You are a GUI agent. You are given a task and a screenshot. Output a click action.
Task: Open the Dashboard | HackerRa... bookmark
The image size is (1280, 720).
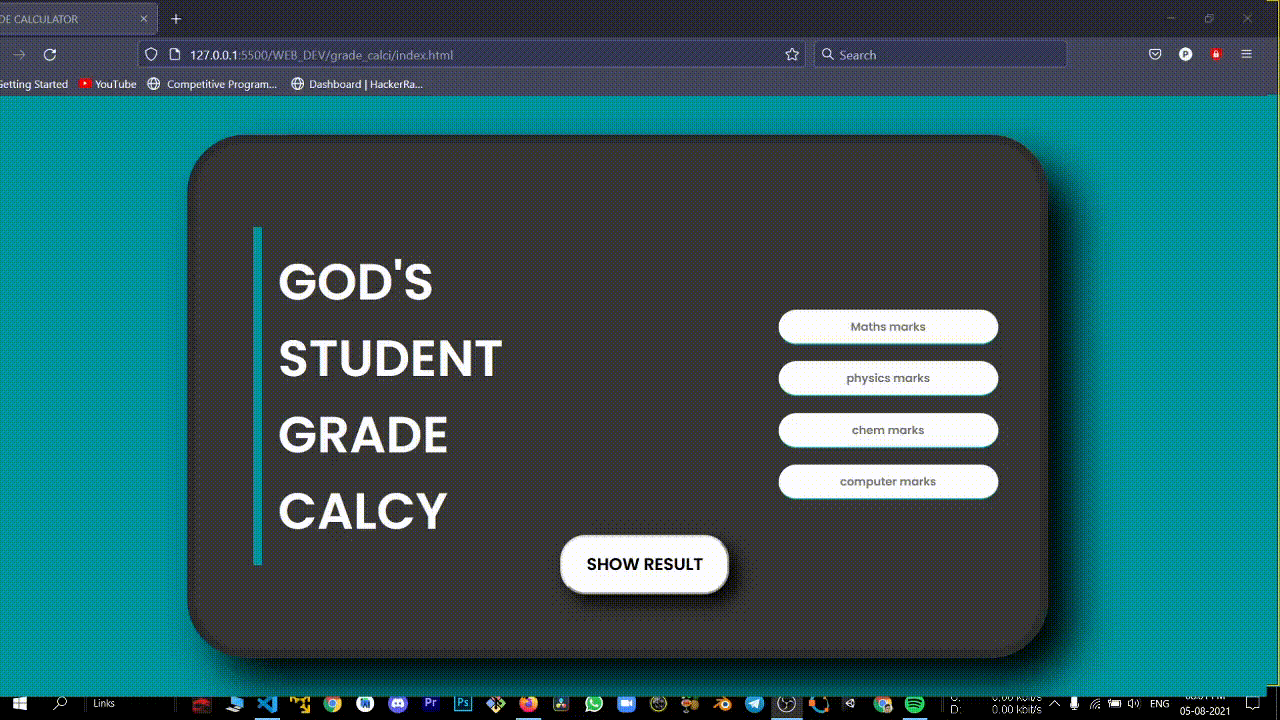coord(357,84)
